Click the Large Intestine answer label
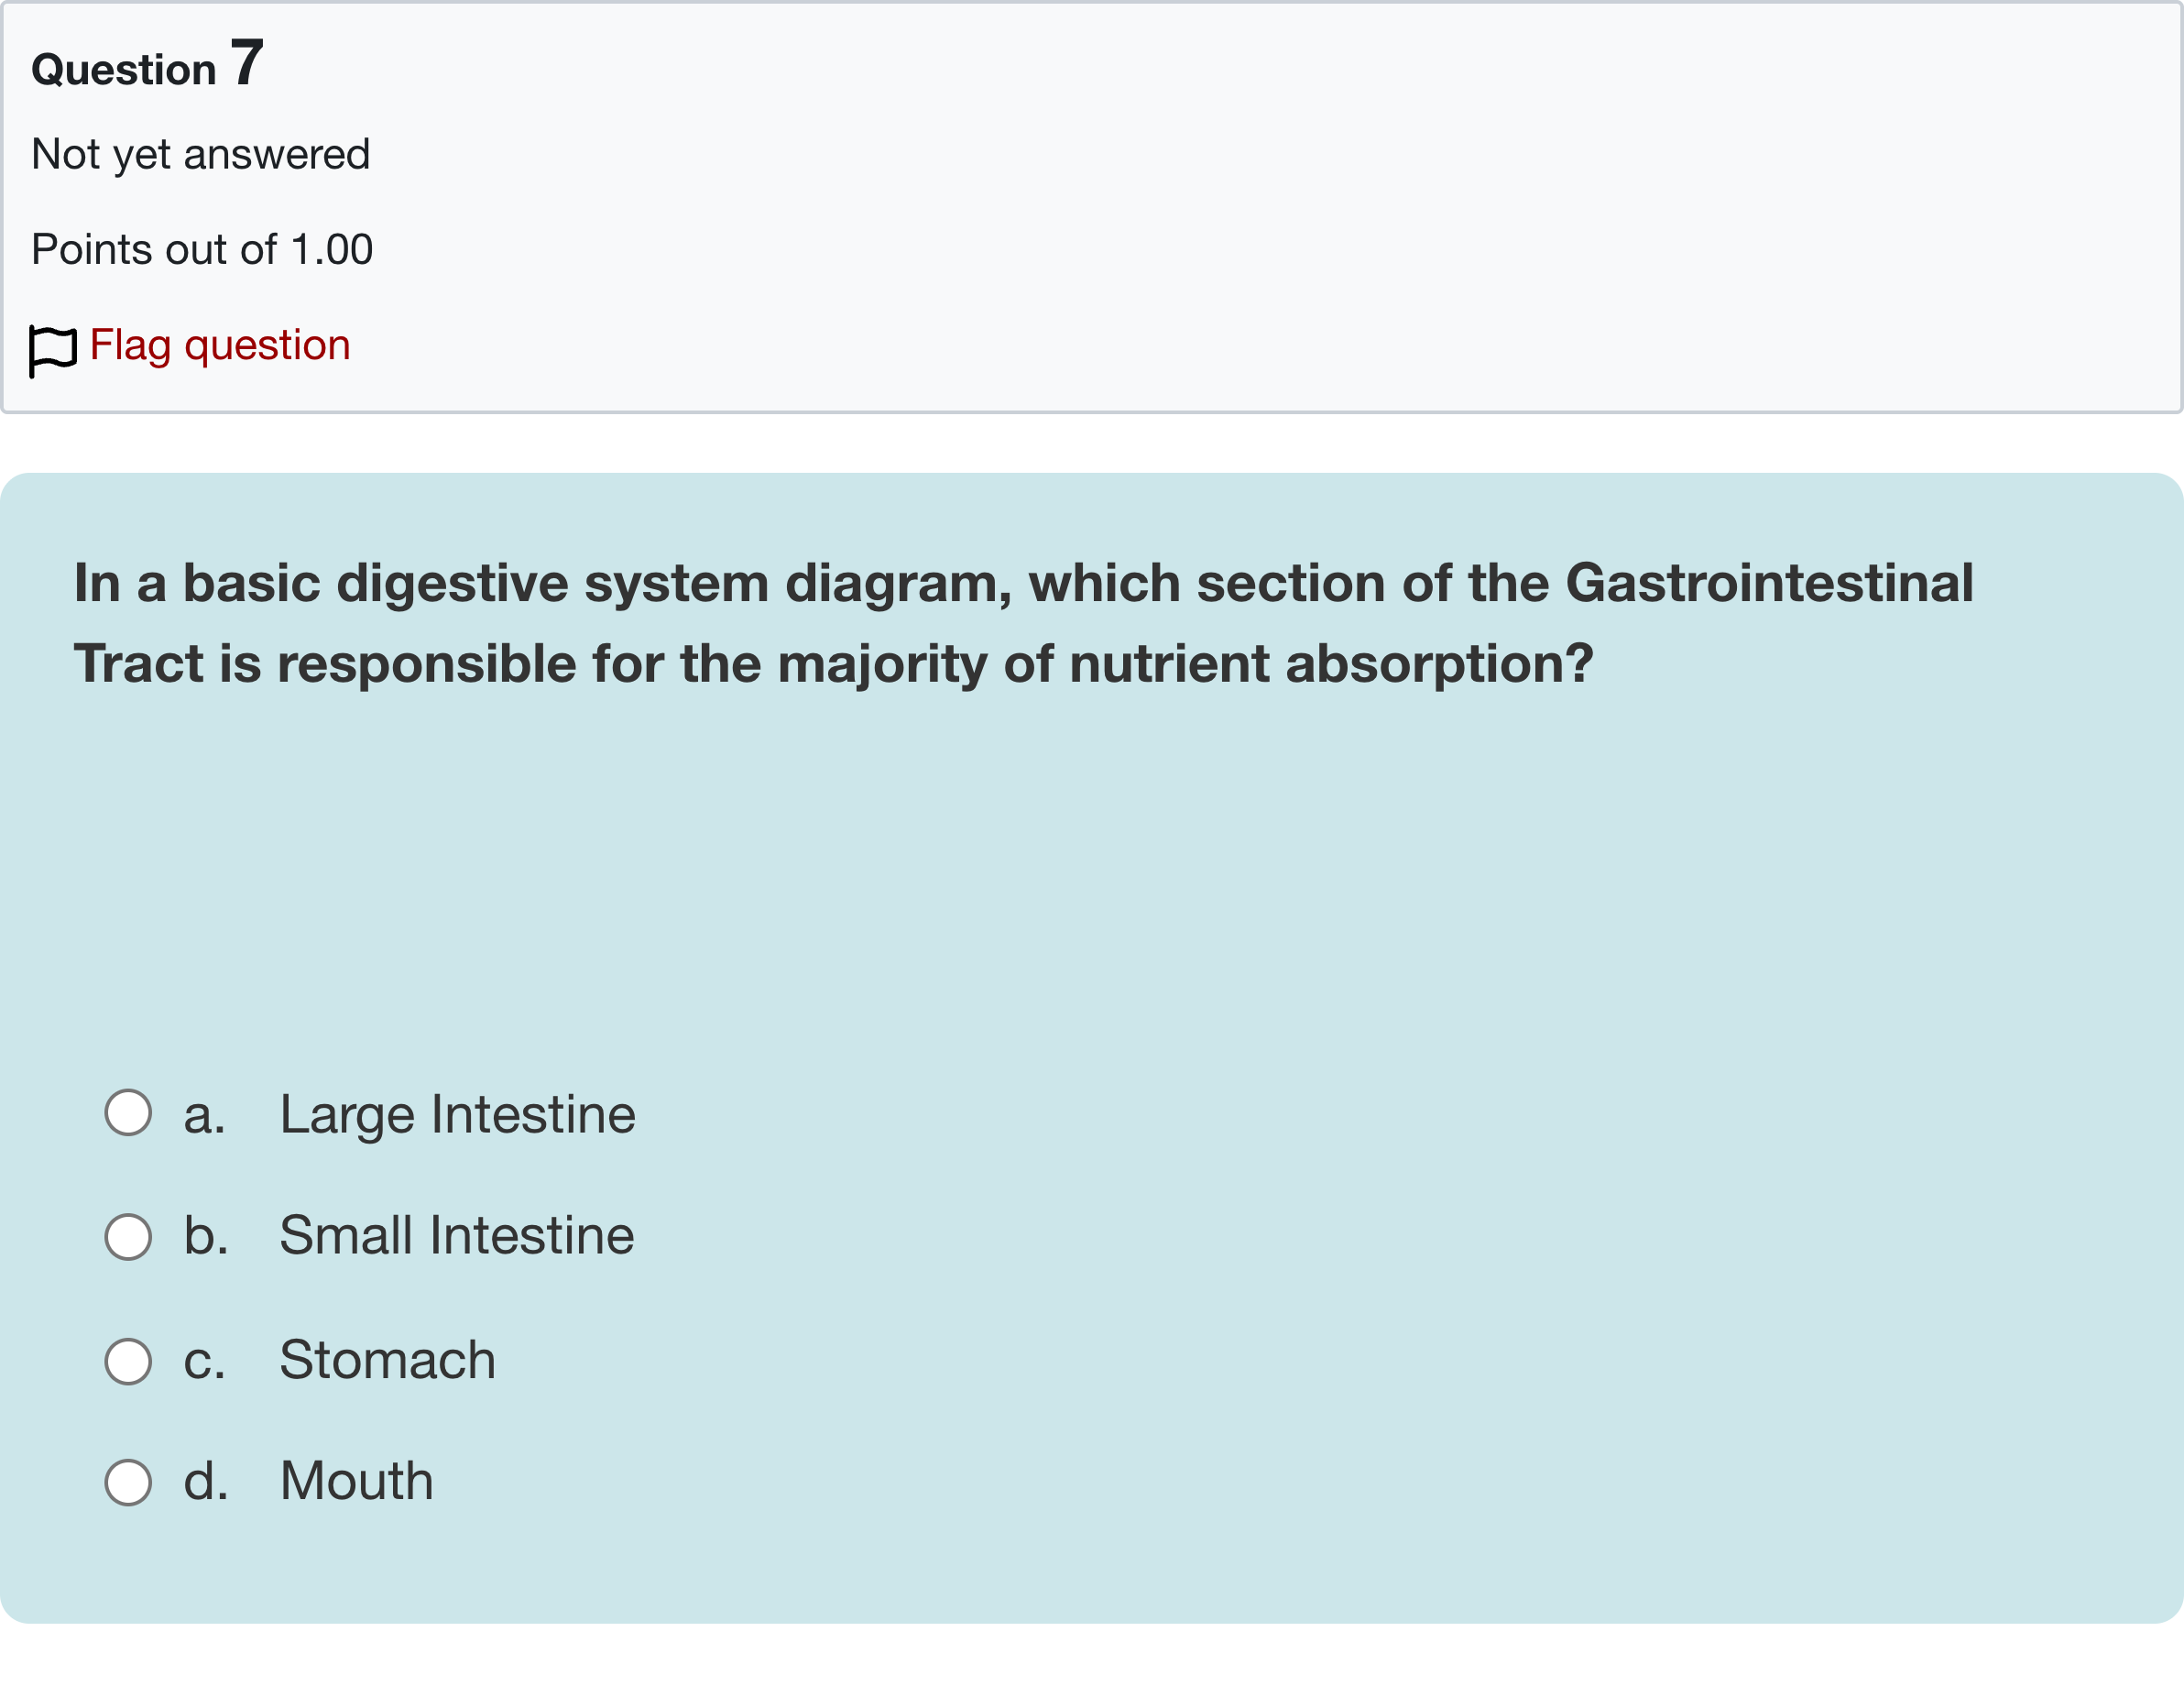 (457, 1115)
